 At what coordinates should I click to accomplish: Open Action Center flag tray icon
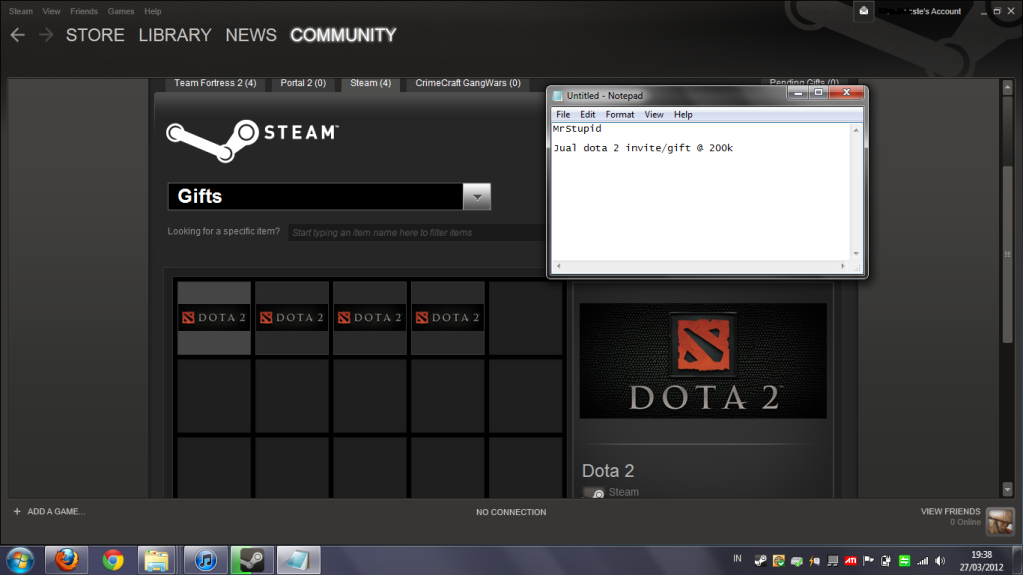[868, 561]
